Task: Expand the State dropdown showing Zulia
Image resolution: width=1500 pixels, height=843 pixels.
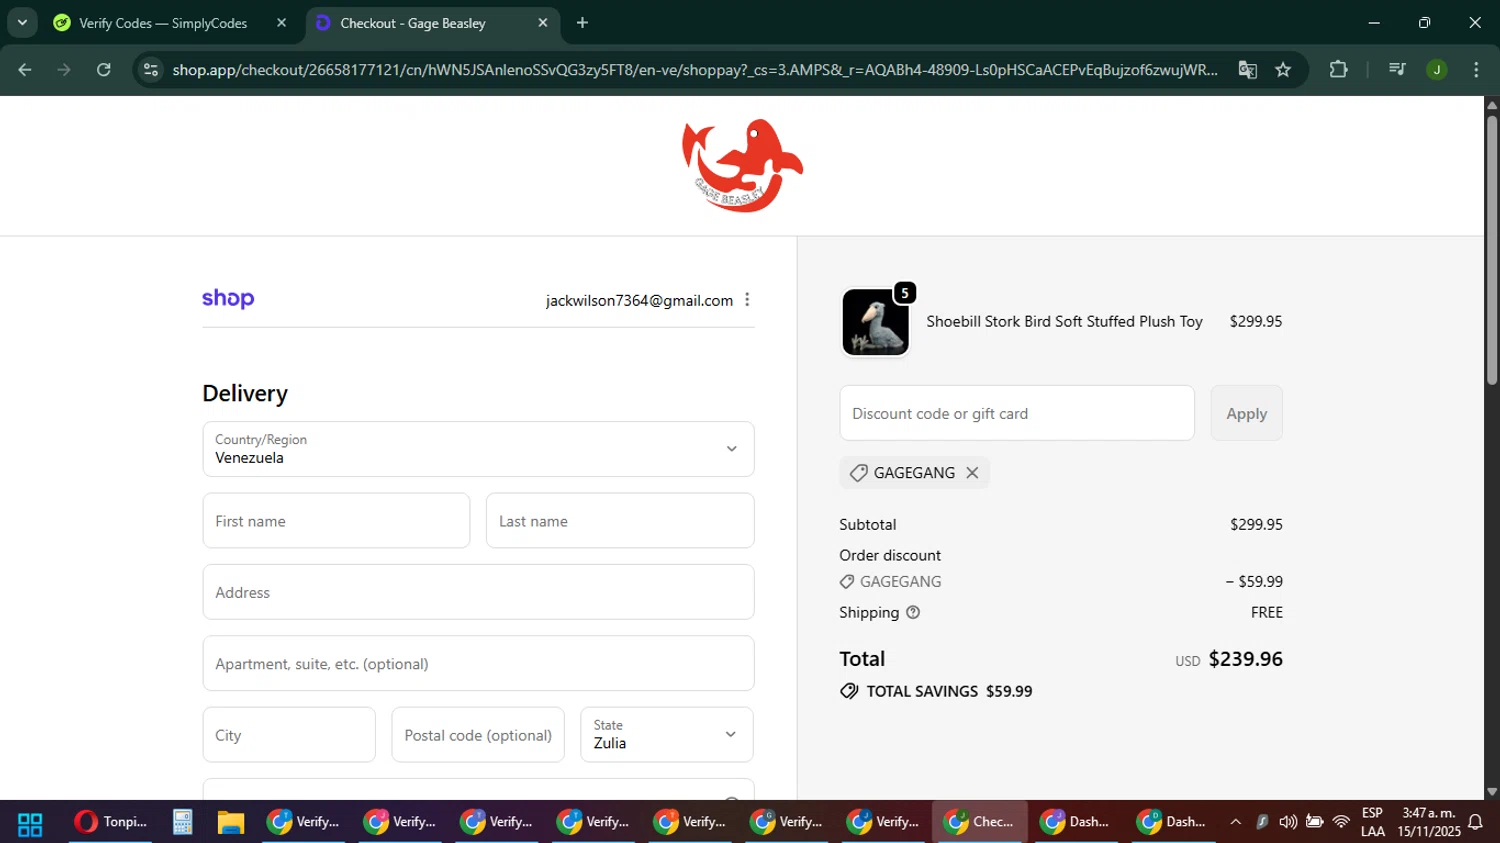Action: click(667, 735)
